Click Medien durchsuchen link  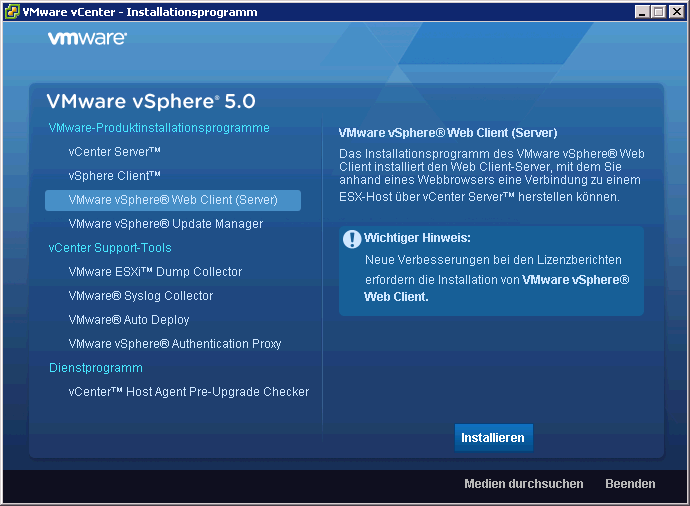point(523,484)
